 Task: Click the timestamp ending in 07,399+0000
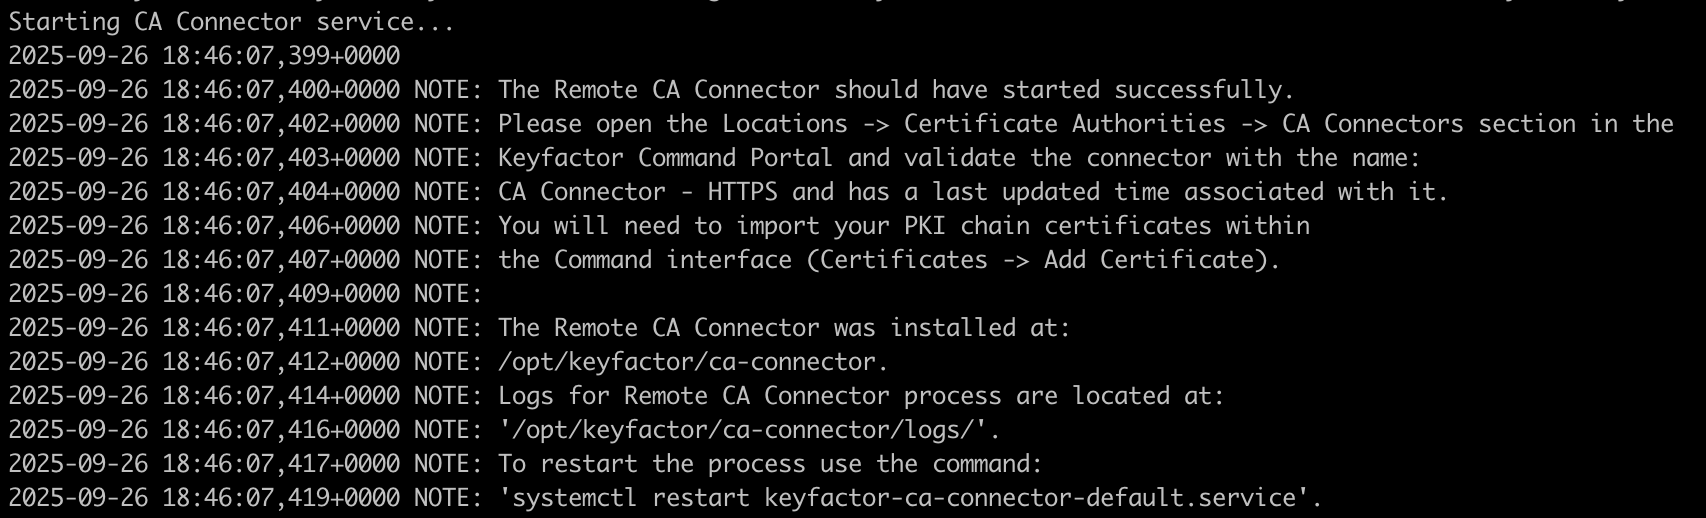[x=204, y=56]
